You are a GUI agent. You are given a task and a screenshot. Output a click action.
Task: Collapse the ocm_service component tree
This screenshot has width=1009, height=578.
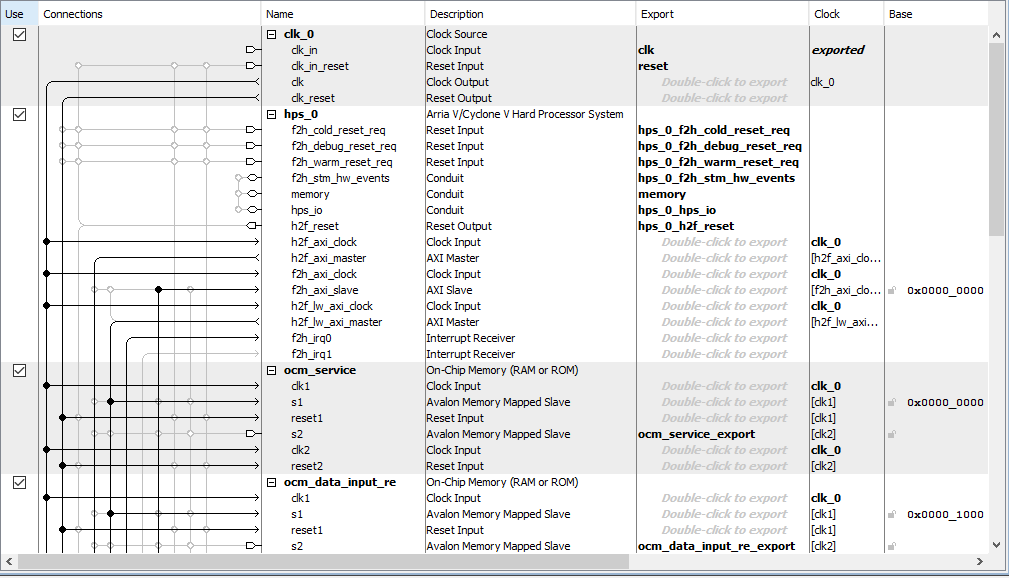[x=272, y=371]
